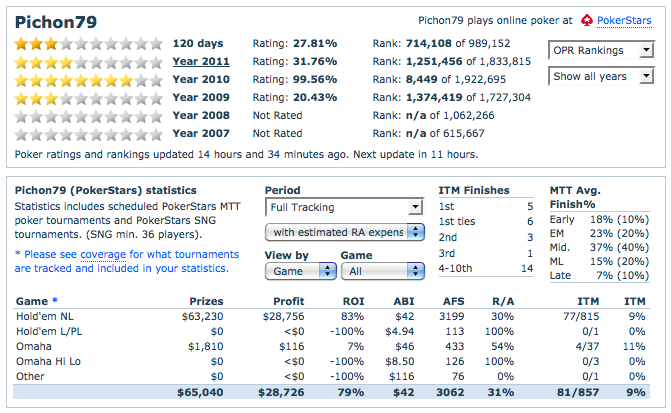Click the Year 2007 empty star row
Viewport: 671px width, 413px height.
coord(89,134)
